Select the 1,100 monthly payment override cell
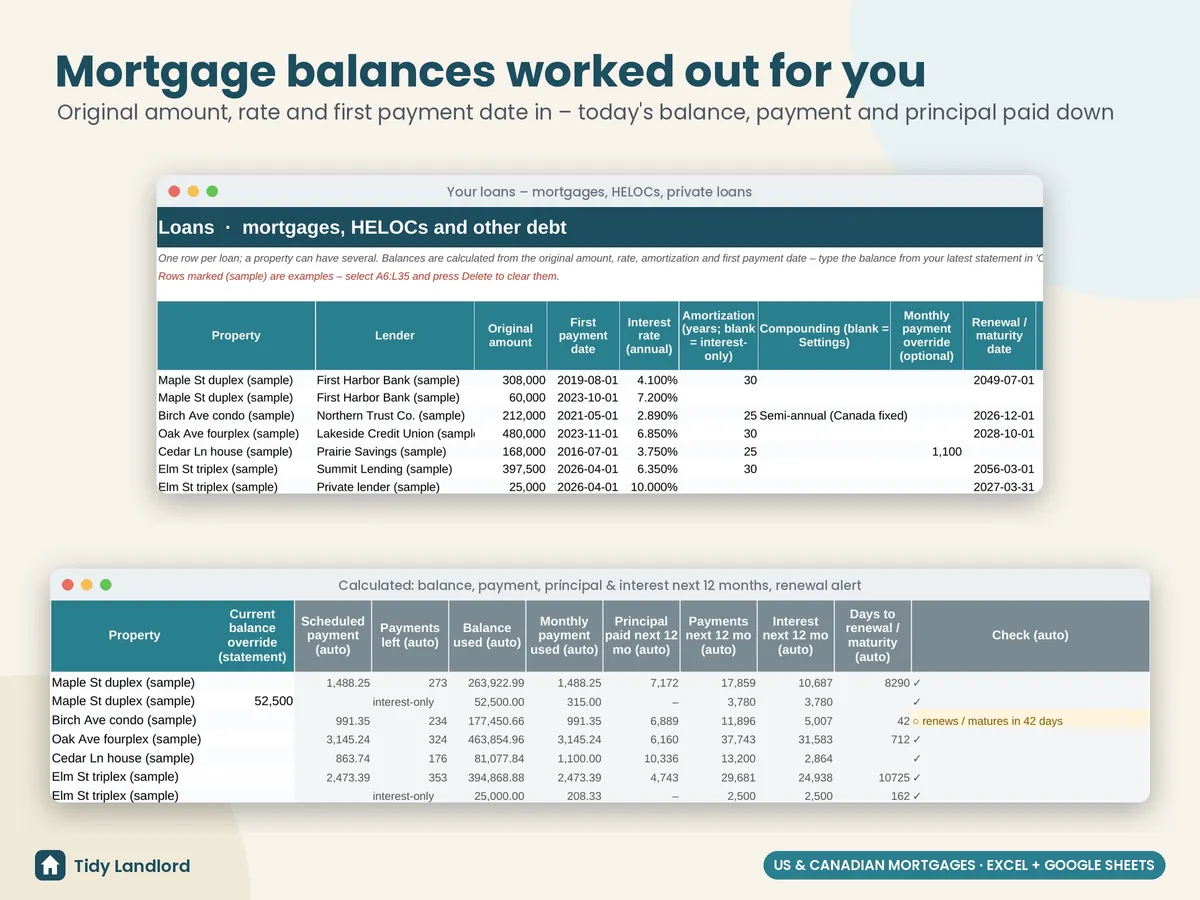 [927, 452]
